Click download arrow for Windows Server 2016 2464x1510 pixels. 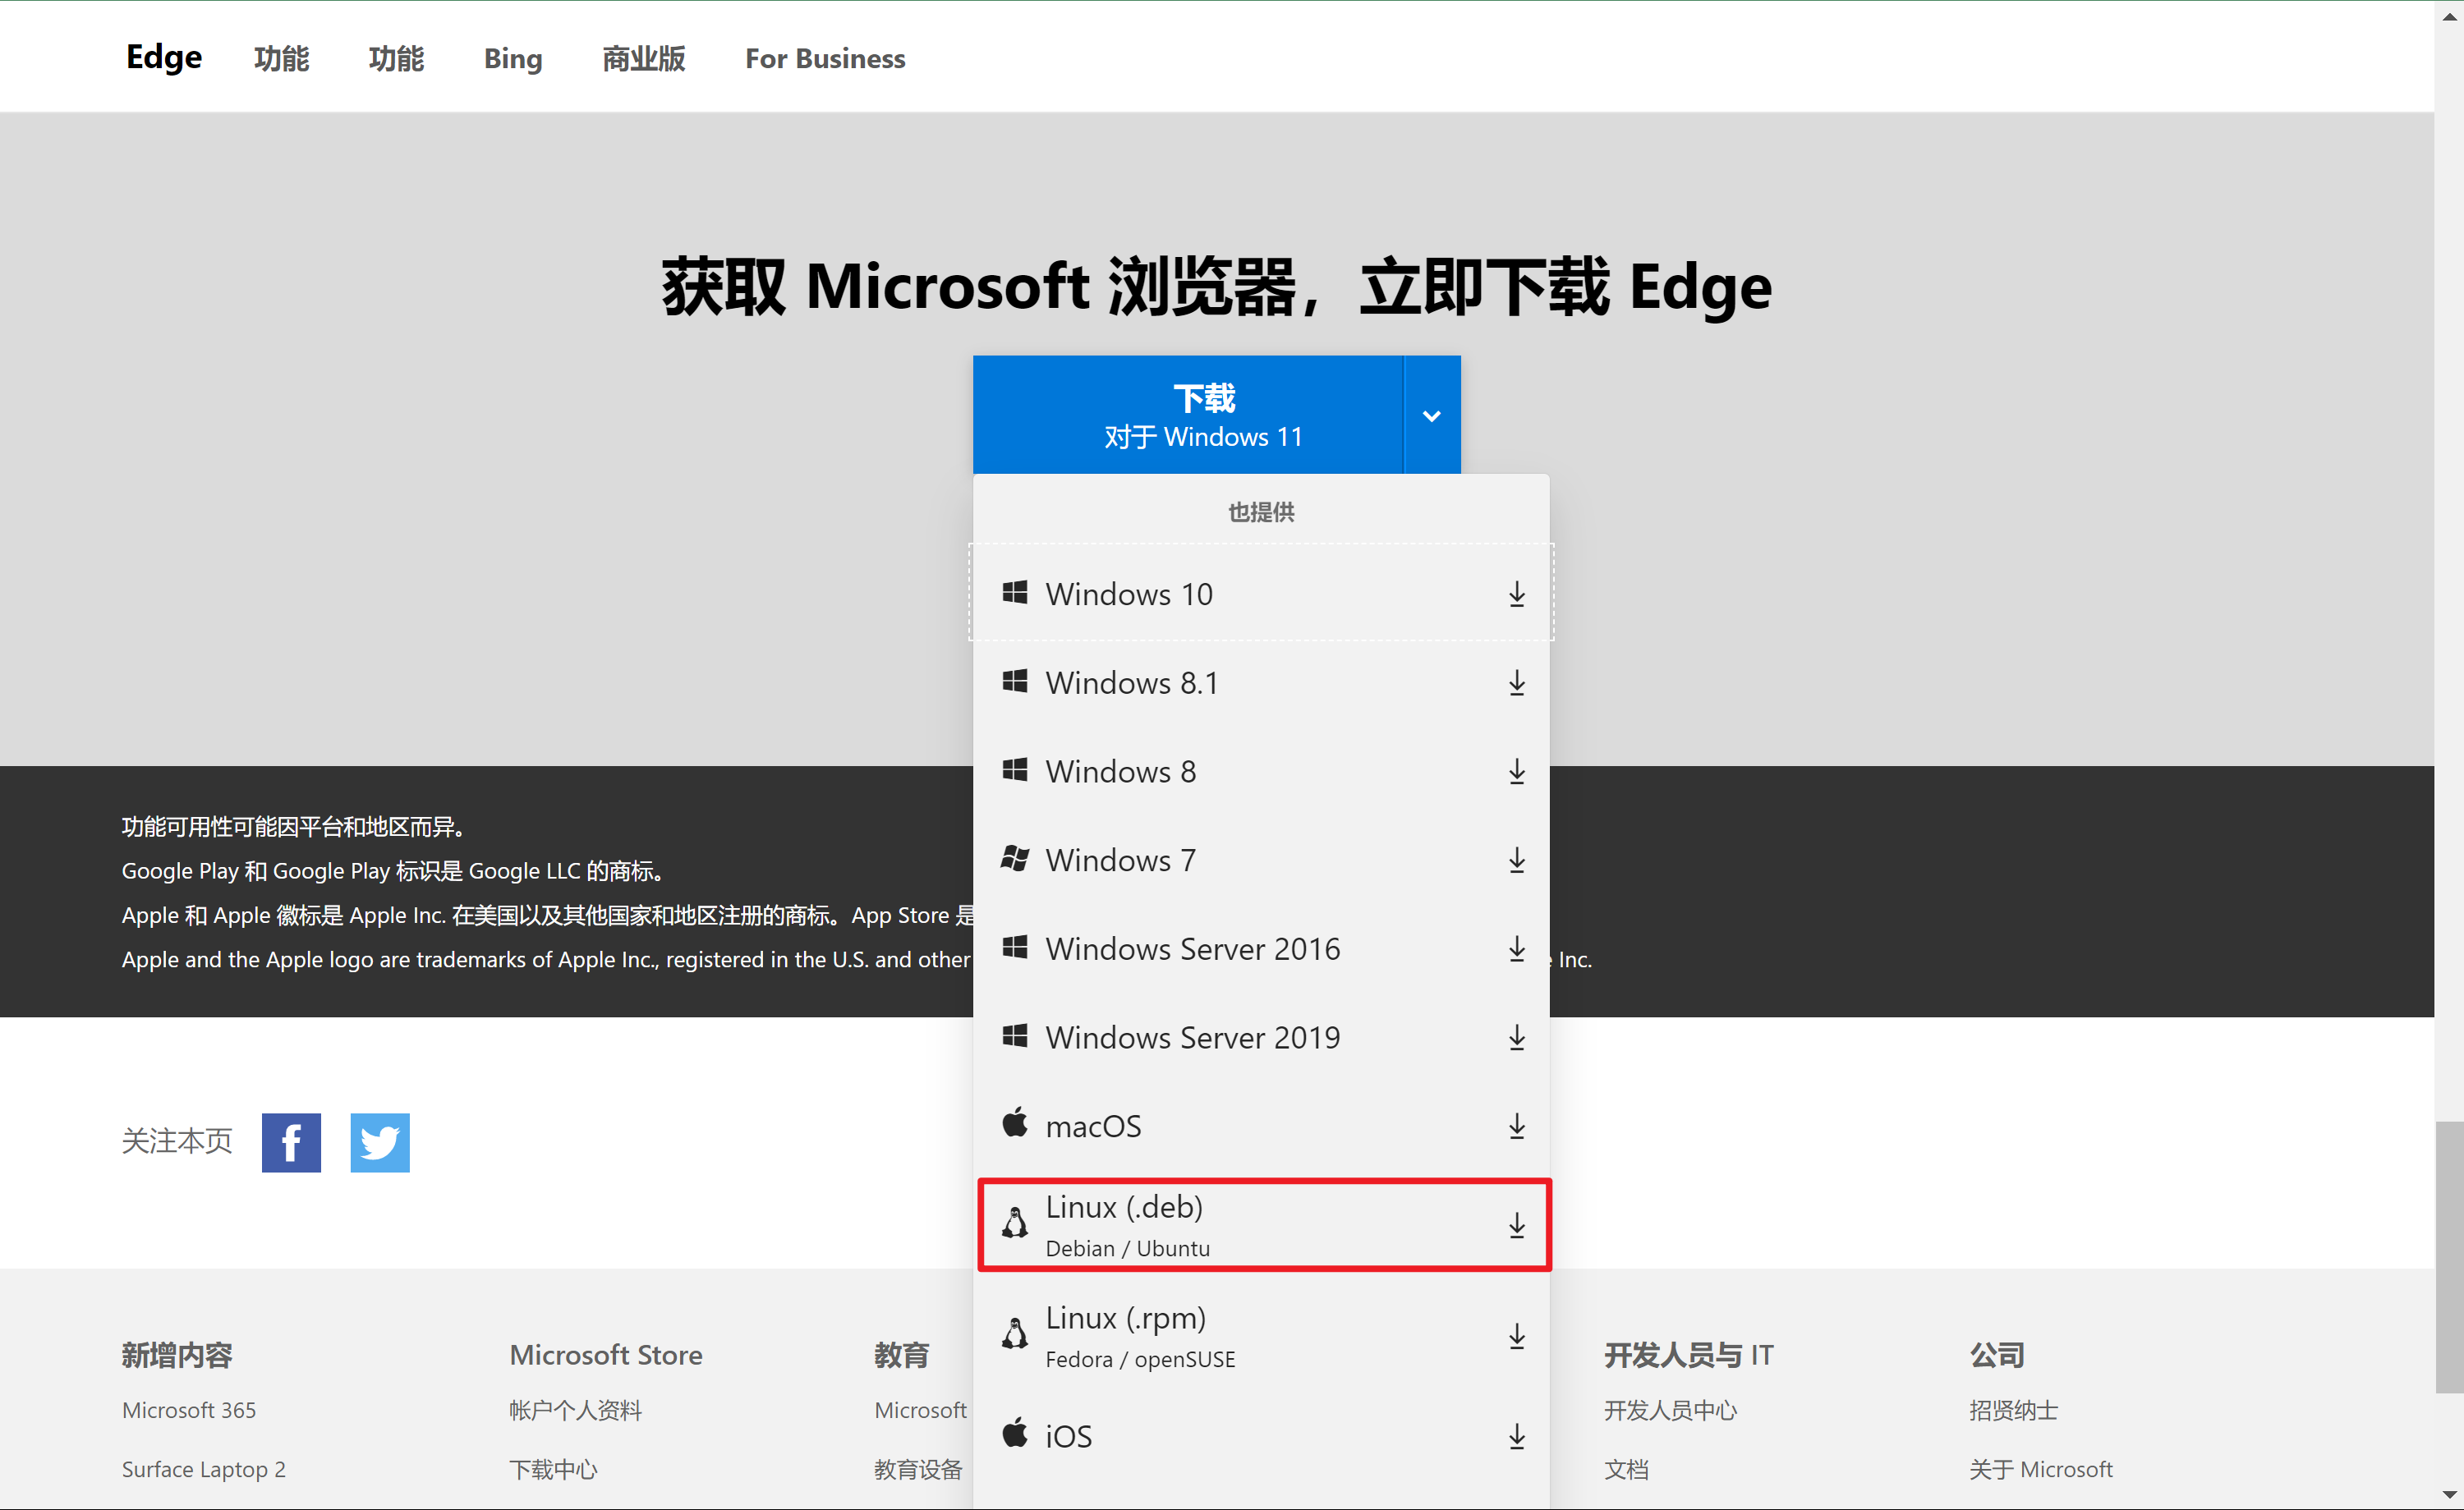pos(1516,948)
